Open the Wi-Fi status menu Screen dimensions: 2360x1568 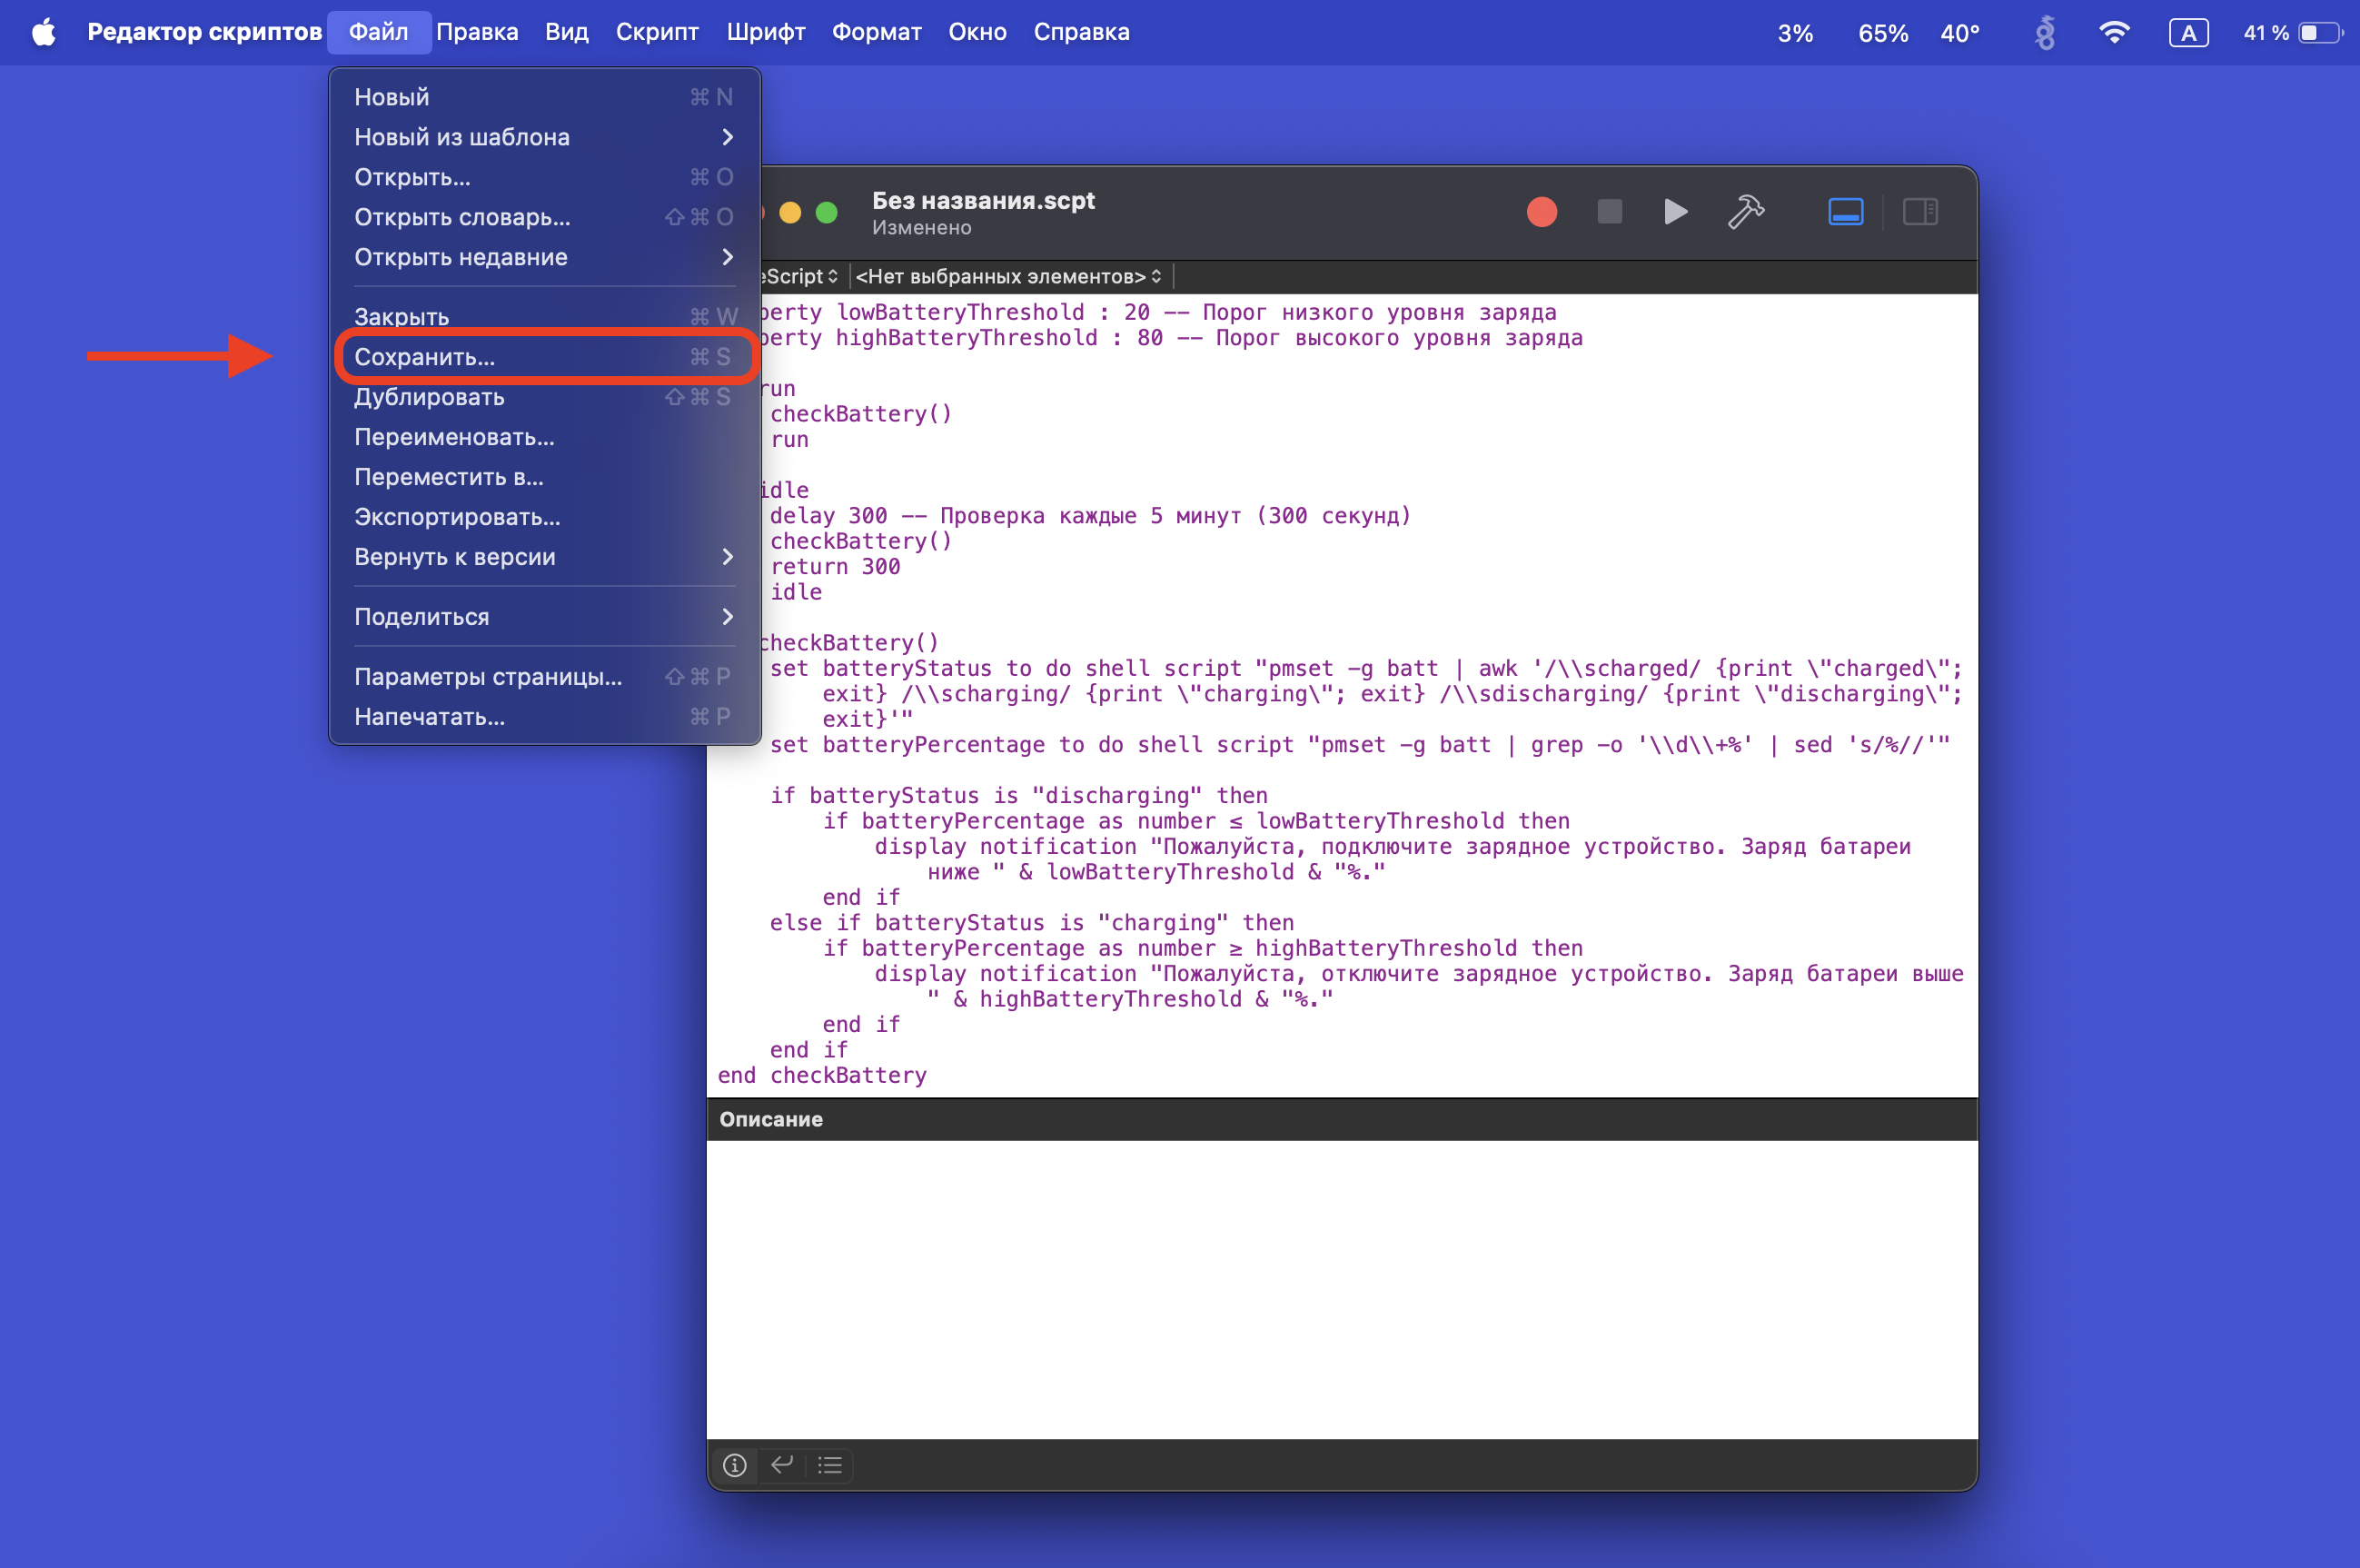pos(2113,32)
